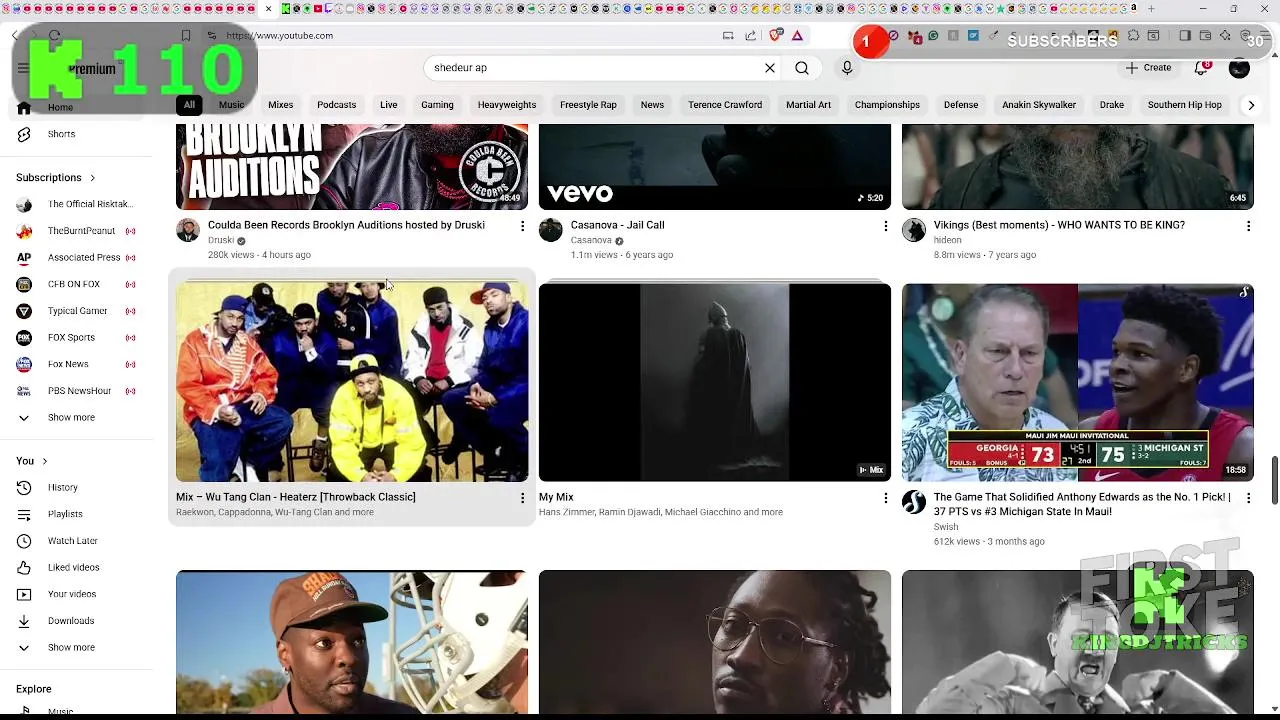Open the more options menu for Druski Brooklyn Auditions video

tap(522, 226)
